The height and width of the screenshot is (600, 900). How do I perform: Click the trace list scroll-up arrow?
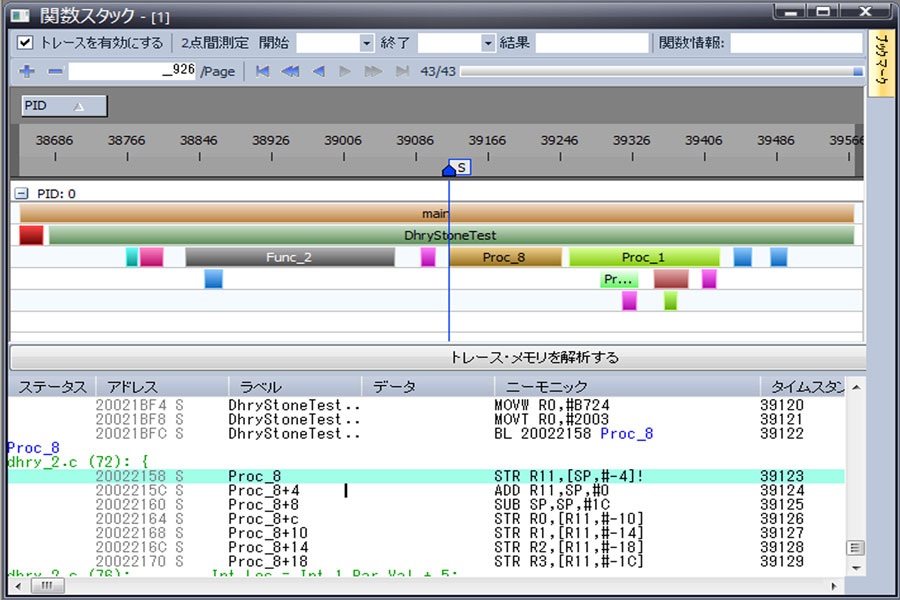click(856, 388)
